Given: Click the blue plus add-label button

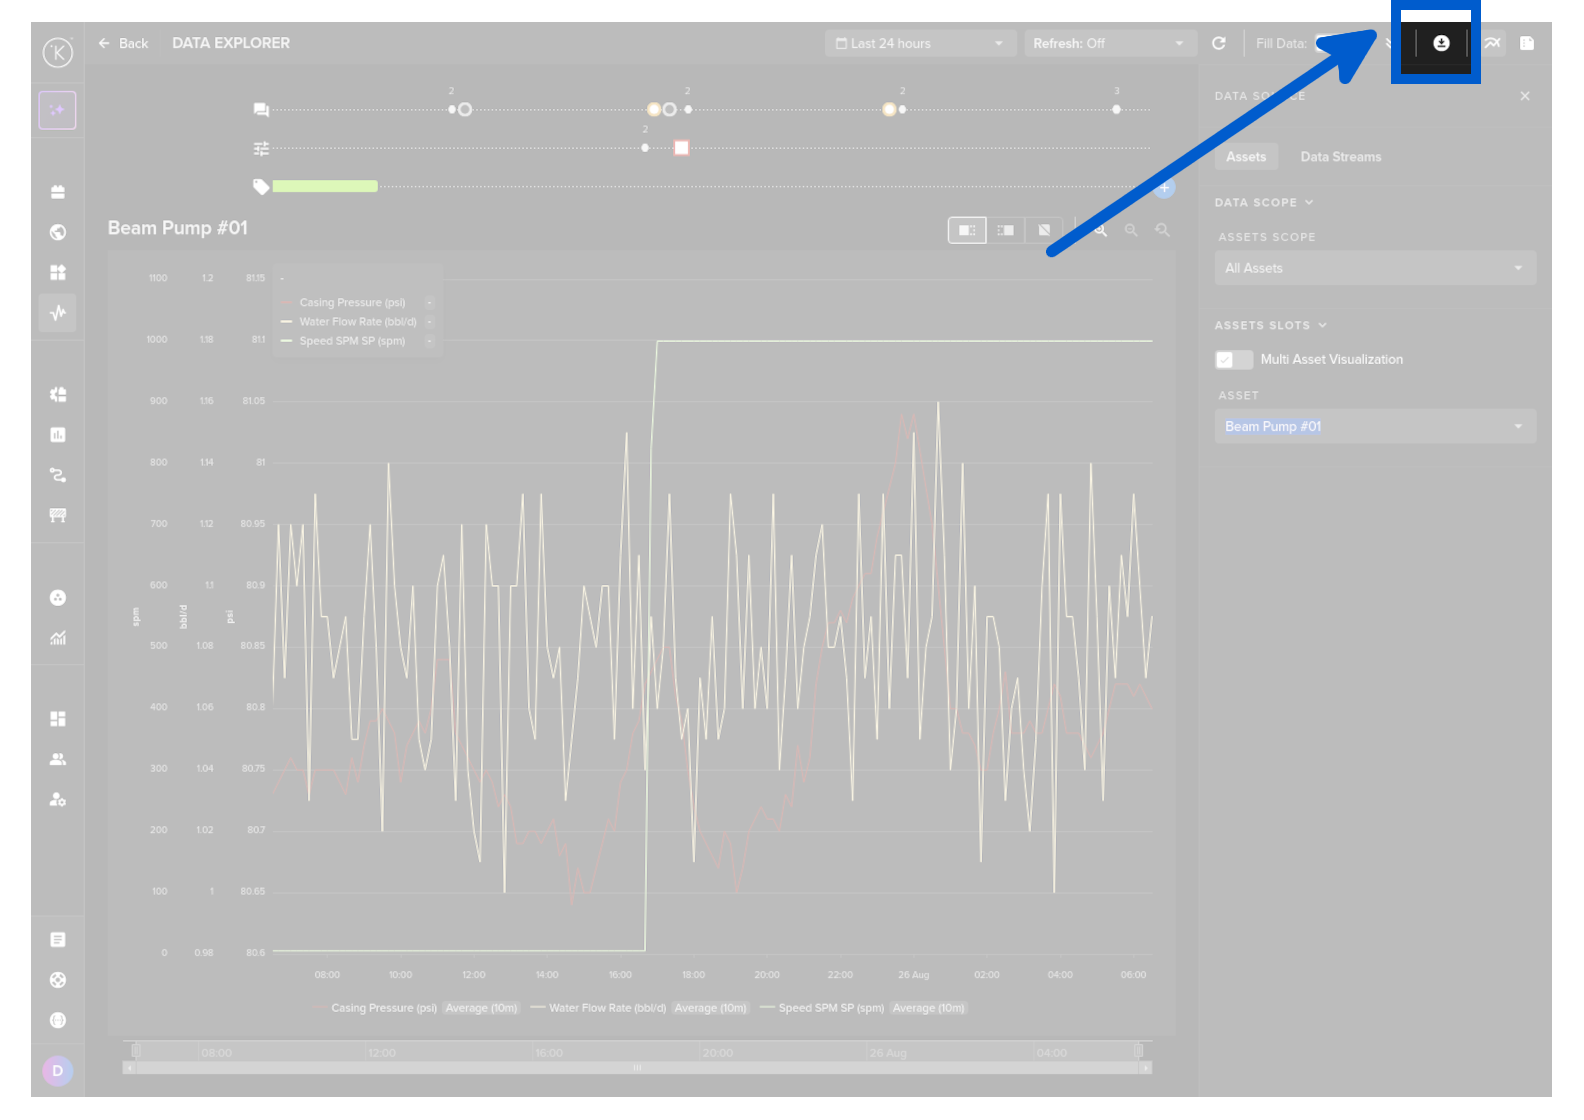Looking at the screenshot, I should click(x=1164, y=188).
